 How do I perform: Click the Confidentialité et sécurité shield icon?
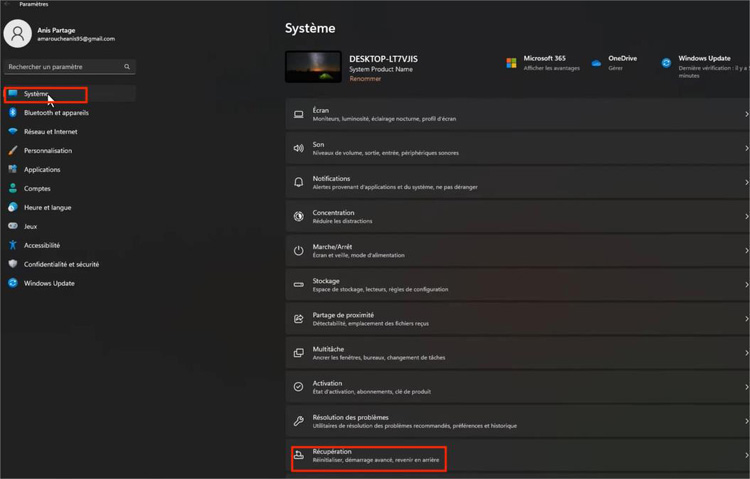[13, 264]
